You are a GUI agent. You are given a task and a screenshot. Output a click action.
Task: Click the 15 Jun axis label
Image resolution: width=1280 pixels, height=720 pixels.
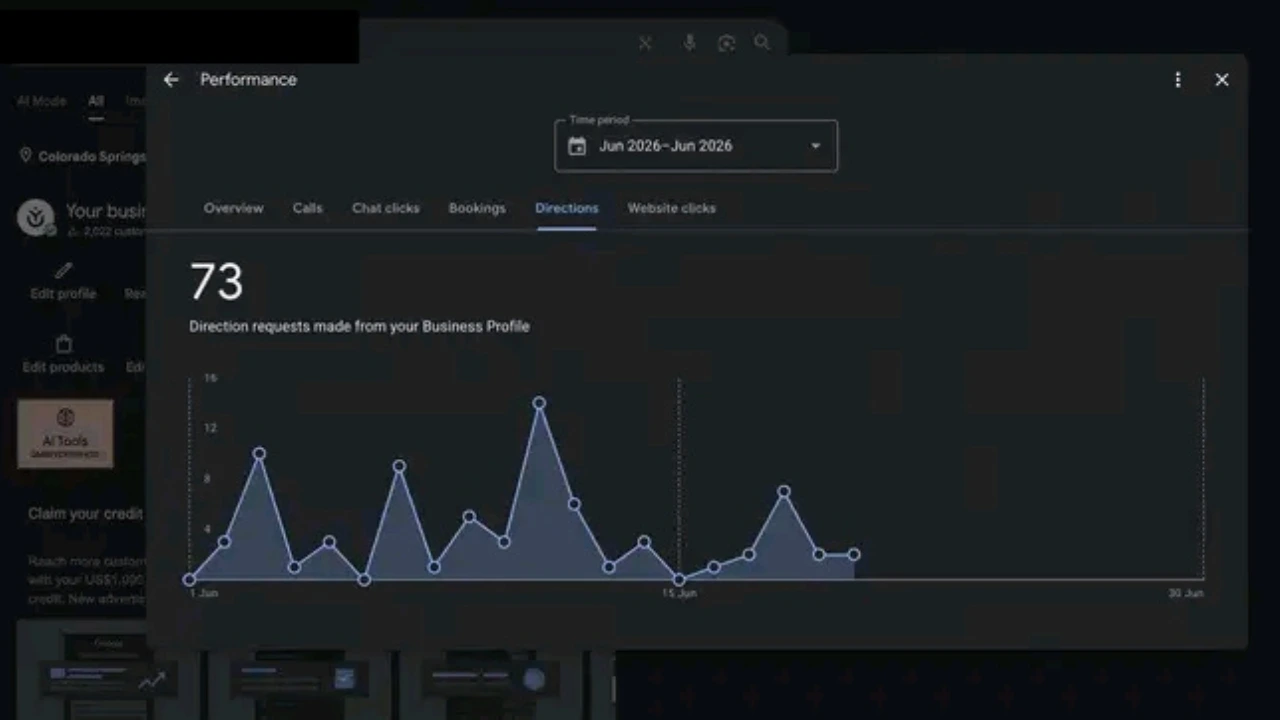click(x=679, y=594)
